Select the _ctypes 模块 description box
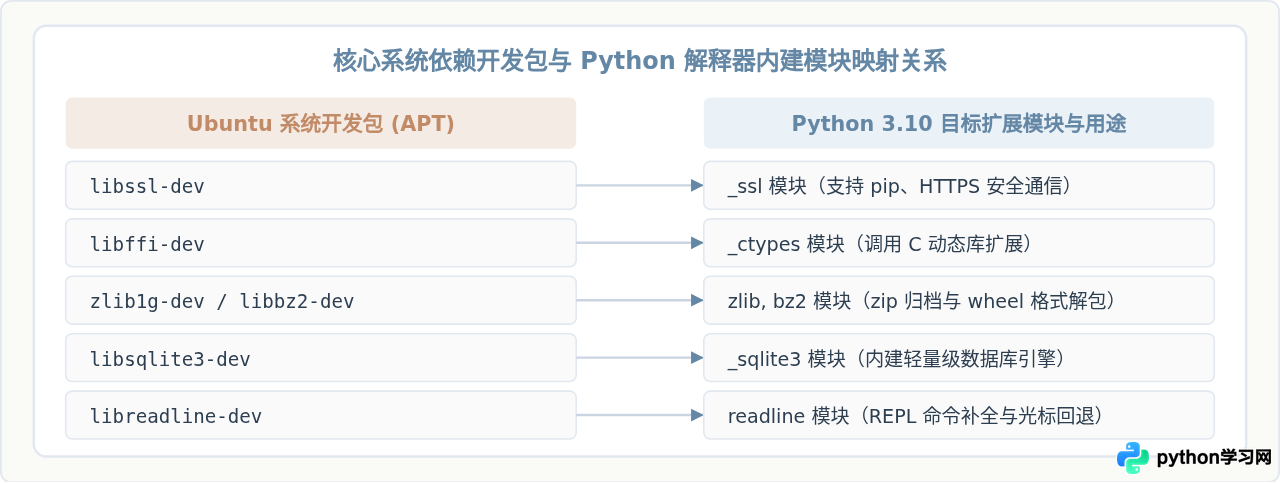 [959, 243]
